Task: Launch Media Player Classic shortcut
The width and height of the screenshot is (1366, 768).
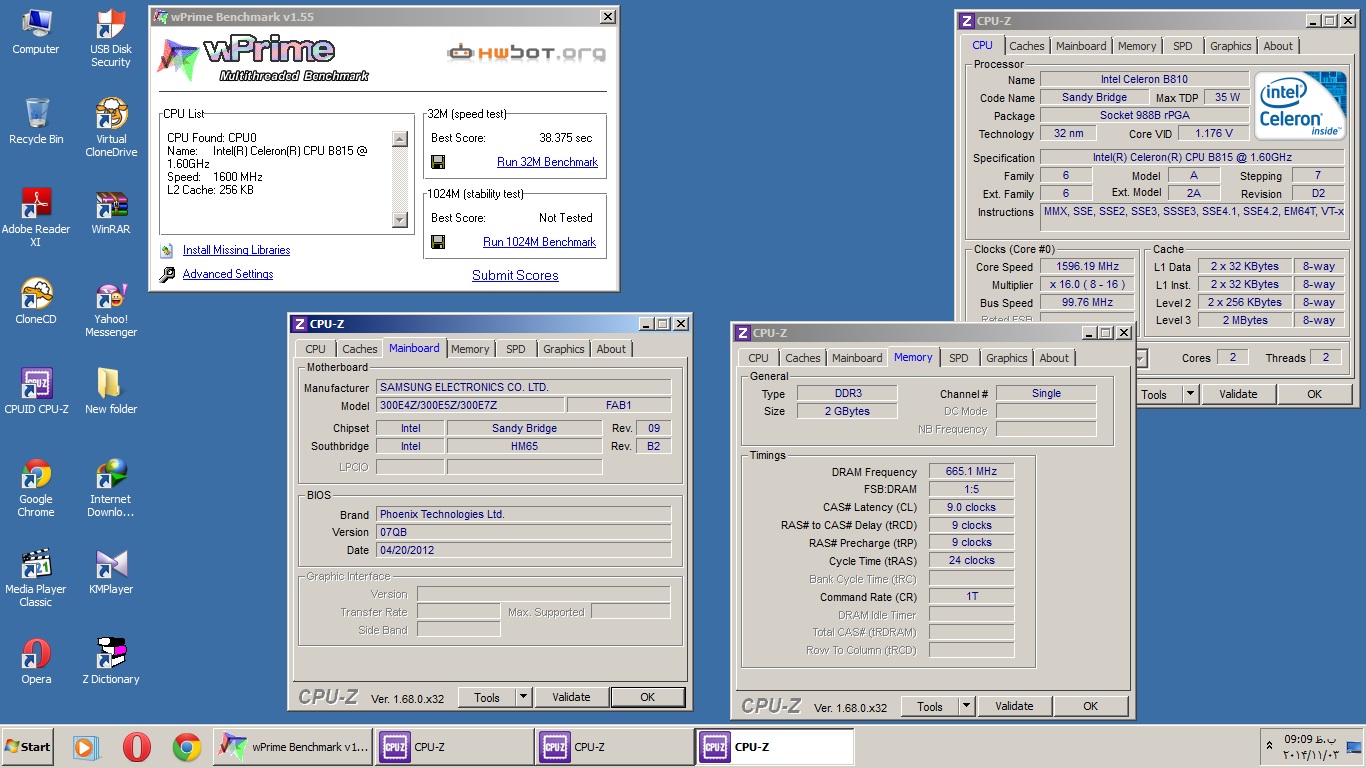Action: [36, 578]
